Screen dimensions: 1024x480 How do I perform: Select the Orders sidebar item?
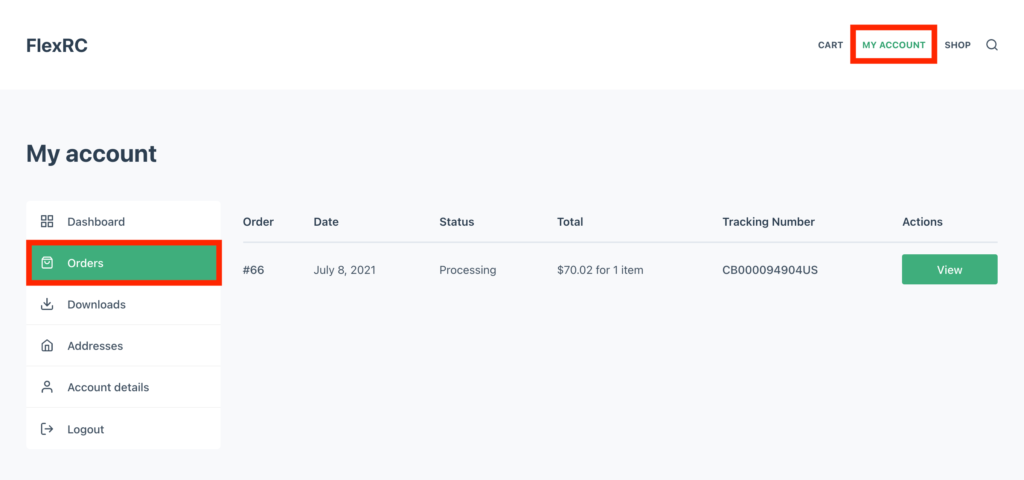pos(123,263)
